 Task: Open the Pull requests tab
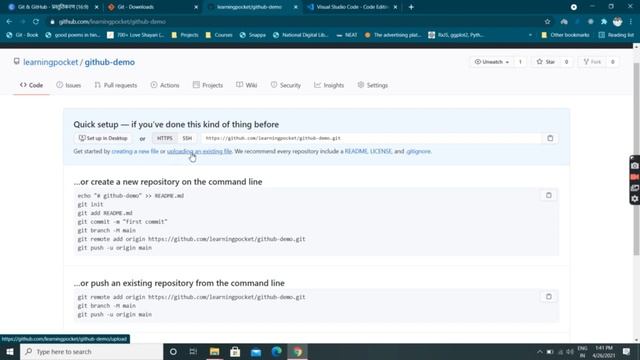[x=116, y=85]
